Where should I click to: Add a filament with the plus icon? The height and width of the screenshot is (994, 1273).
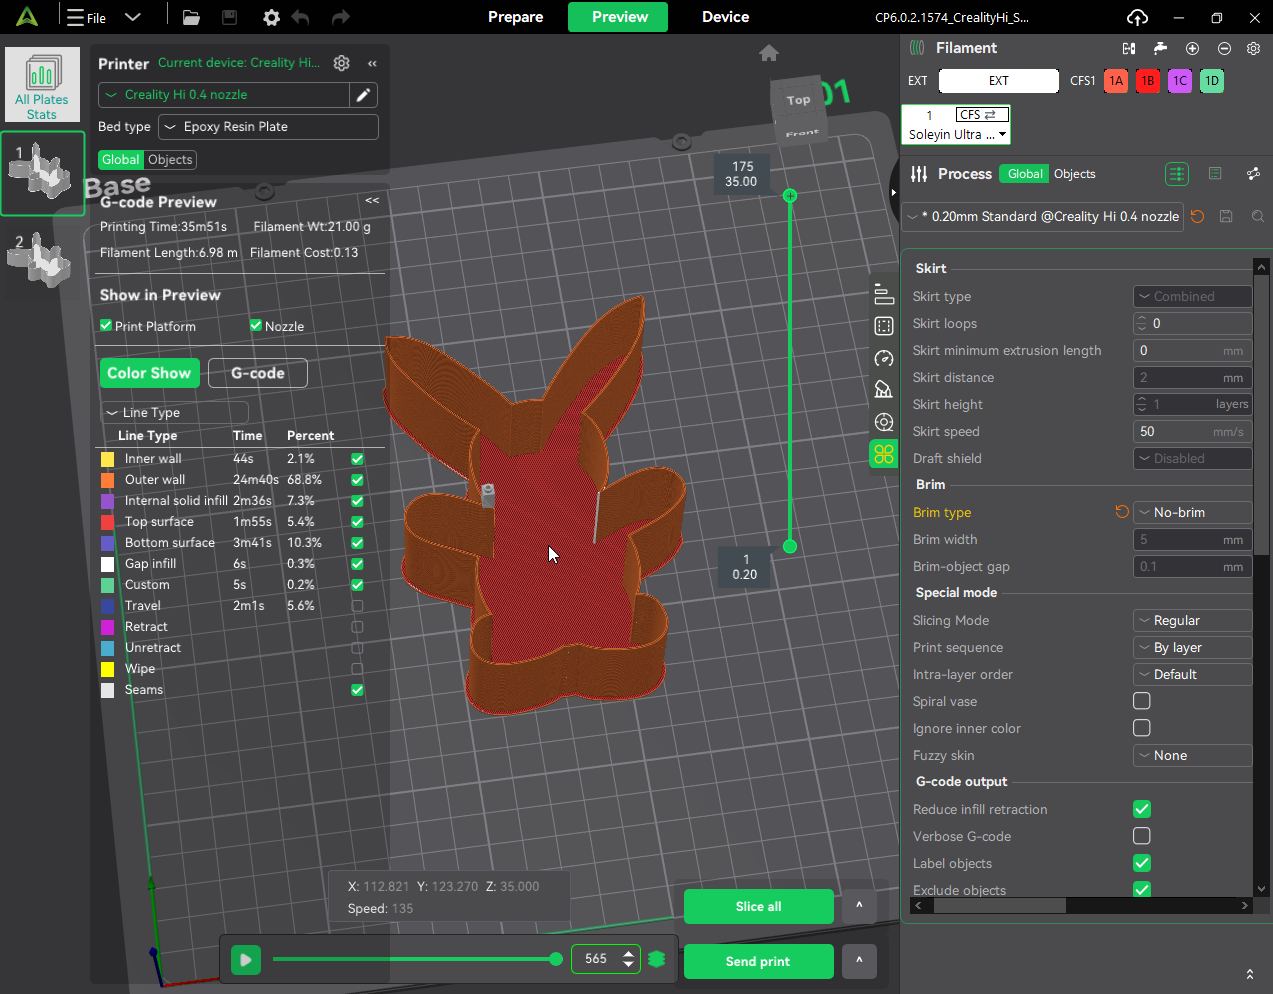pyautogui.click(x=1192, y=48)
